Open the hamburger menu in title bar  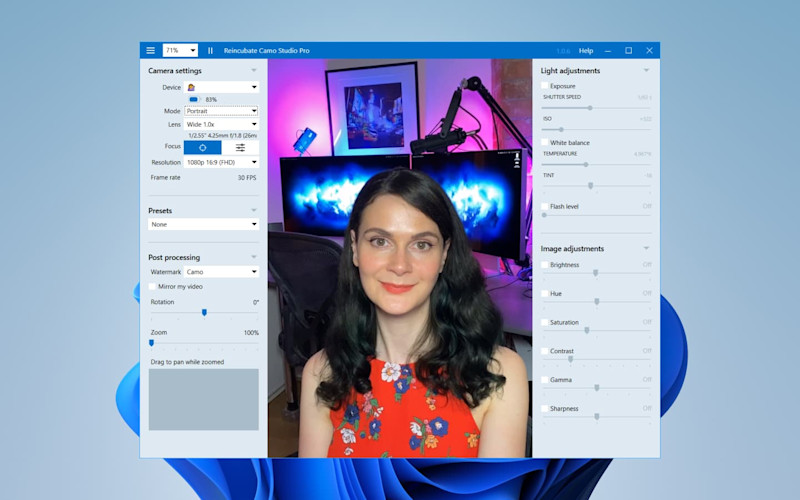151,50
